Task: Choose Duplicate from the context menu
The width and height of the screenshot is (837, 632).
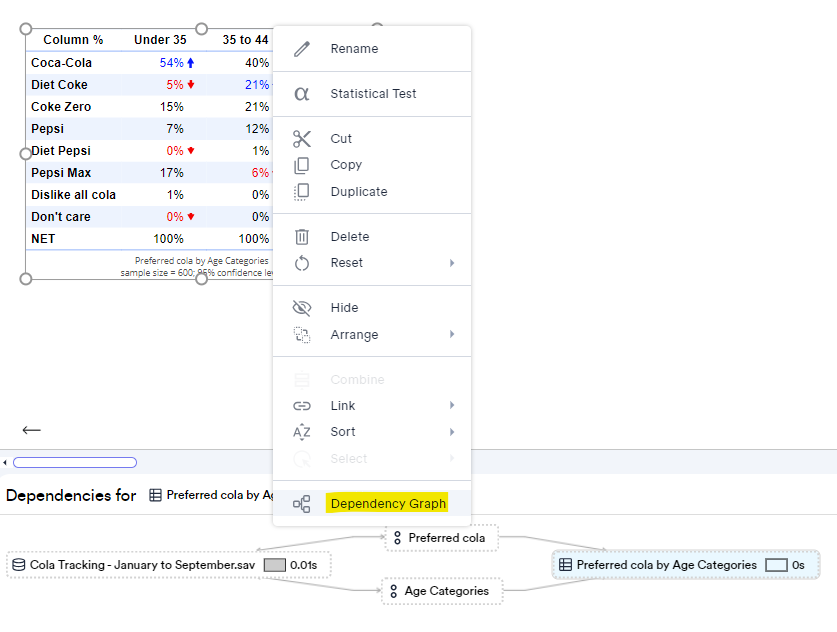Action: tap(360, 191)
